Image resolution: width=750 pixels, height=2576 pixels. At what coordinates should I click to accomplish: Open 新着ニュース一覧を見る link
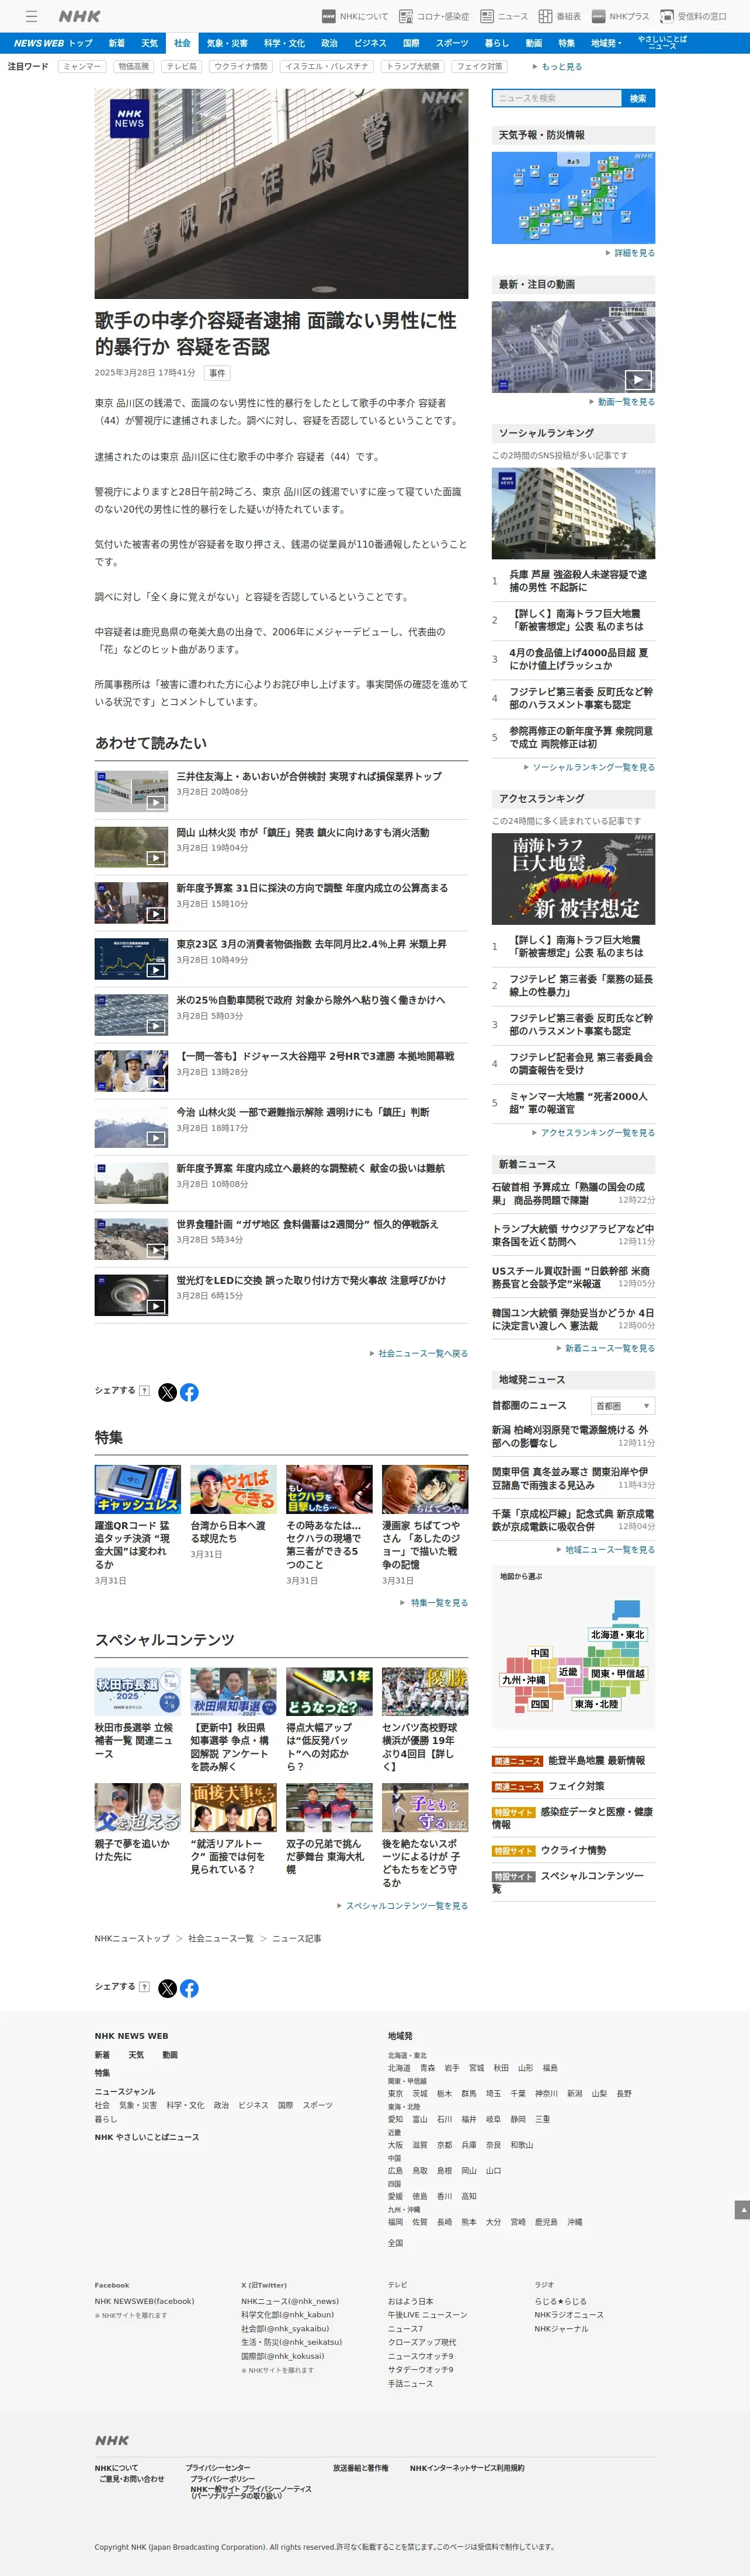[x=606, y=1348]
